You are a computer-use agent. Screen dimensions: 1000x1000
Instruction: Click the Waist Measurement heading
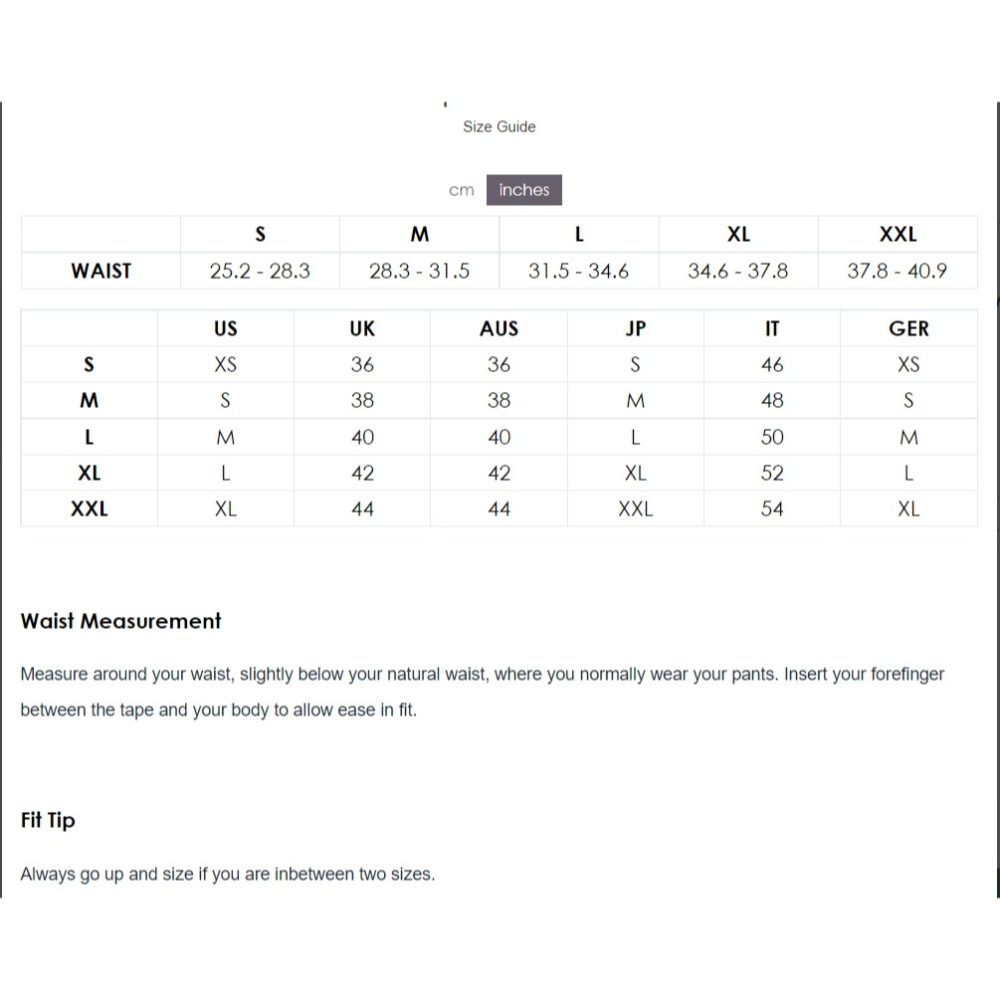point(121,621)
